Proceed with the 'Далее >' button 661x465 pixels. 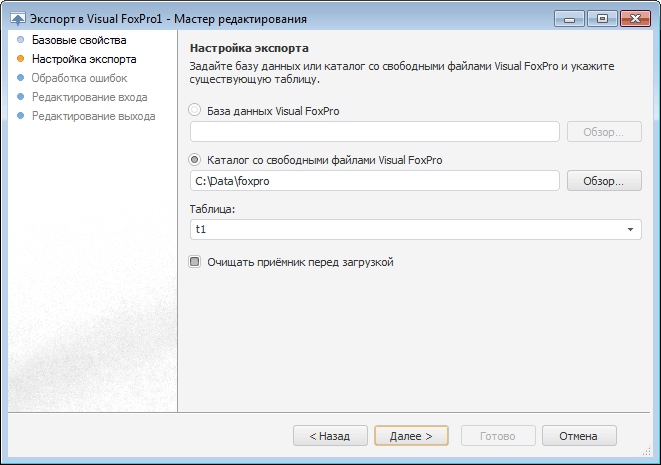coord(411,436)
